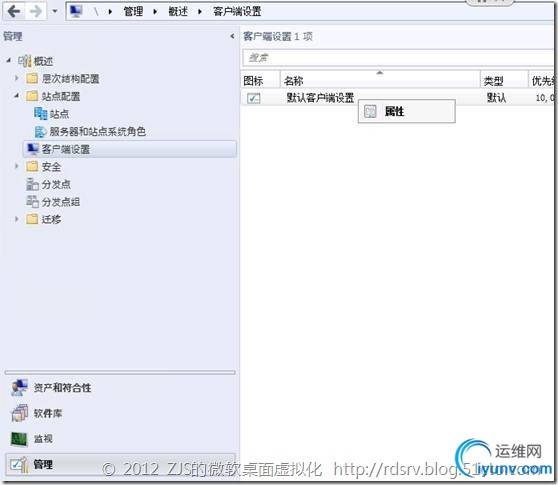Screen dimensions: 558x485
Task: Click the 分发点组 icon
Action: [32, 202]
